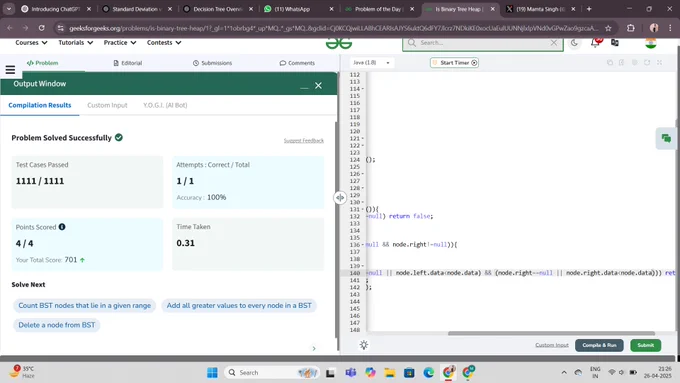
Task: Open Count BST nodes in range problem
Action: (x=85, y=305)
